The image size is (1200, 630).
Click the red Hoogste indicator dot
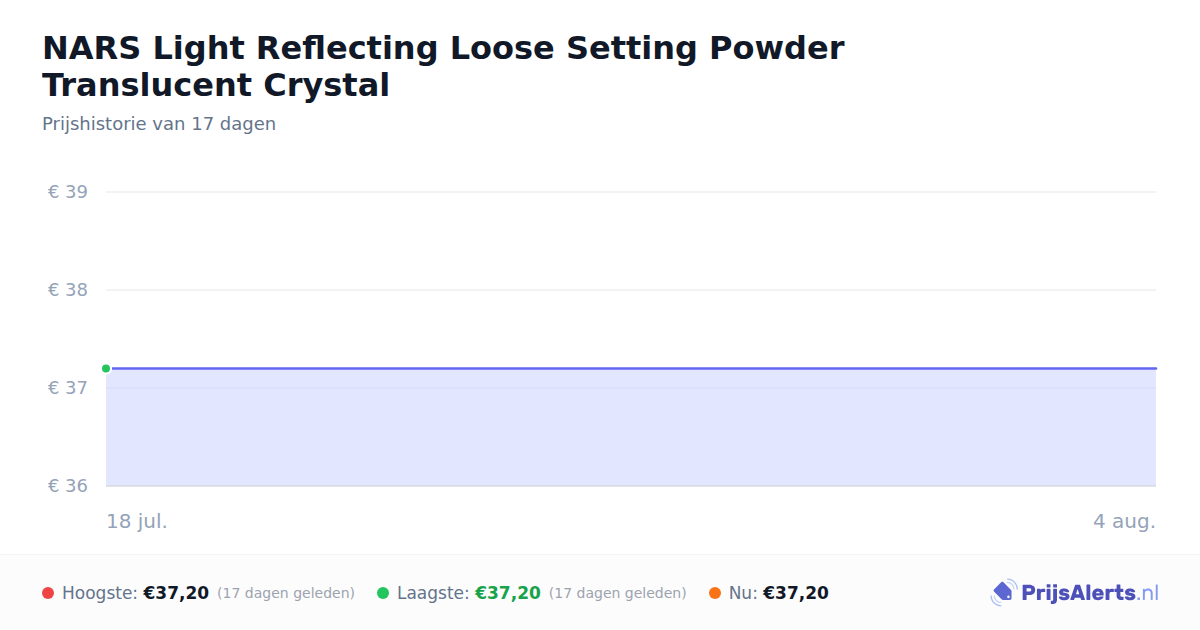(x=48, y=593)
